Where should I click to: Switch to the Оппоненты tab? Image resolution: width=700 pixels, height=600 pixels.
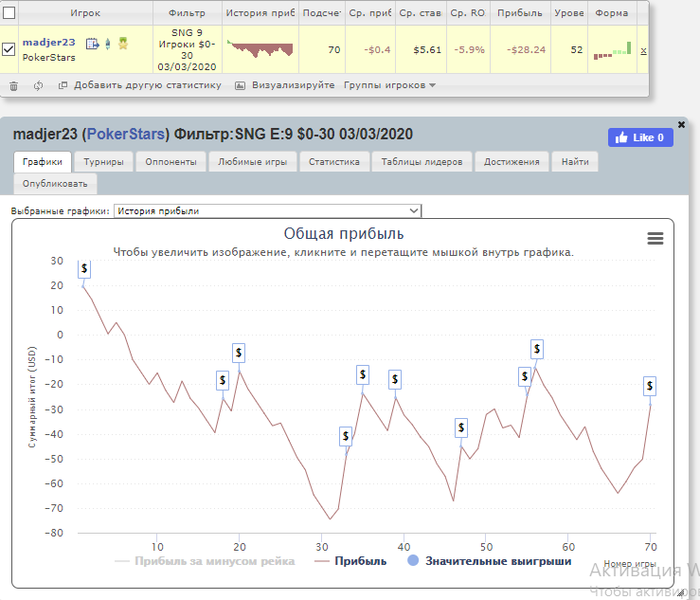click(x=171, y=162)
